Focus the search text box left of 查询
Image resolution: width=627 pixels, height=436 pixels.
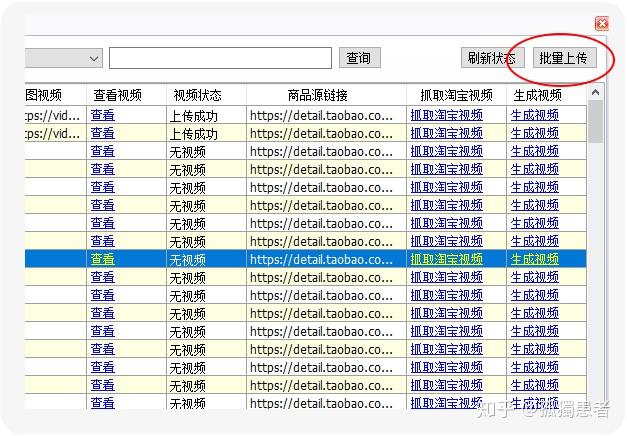pyautogui.click(x=220, y=58)
